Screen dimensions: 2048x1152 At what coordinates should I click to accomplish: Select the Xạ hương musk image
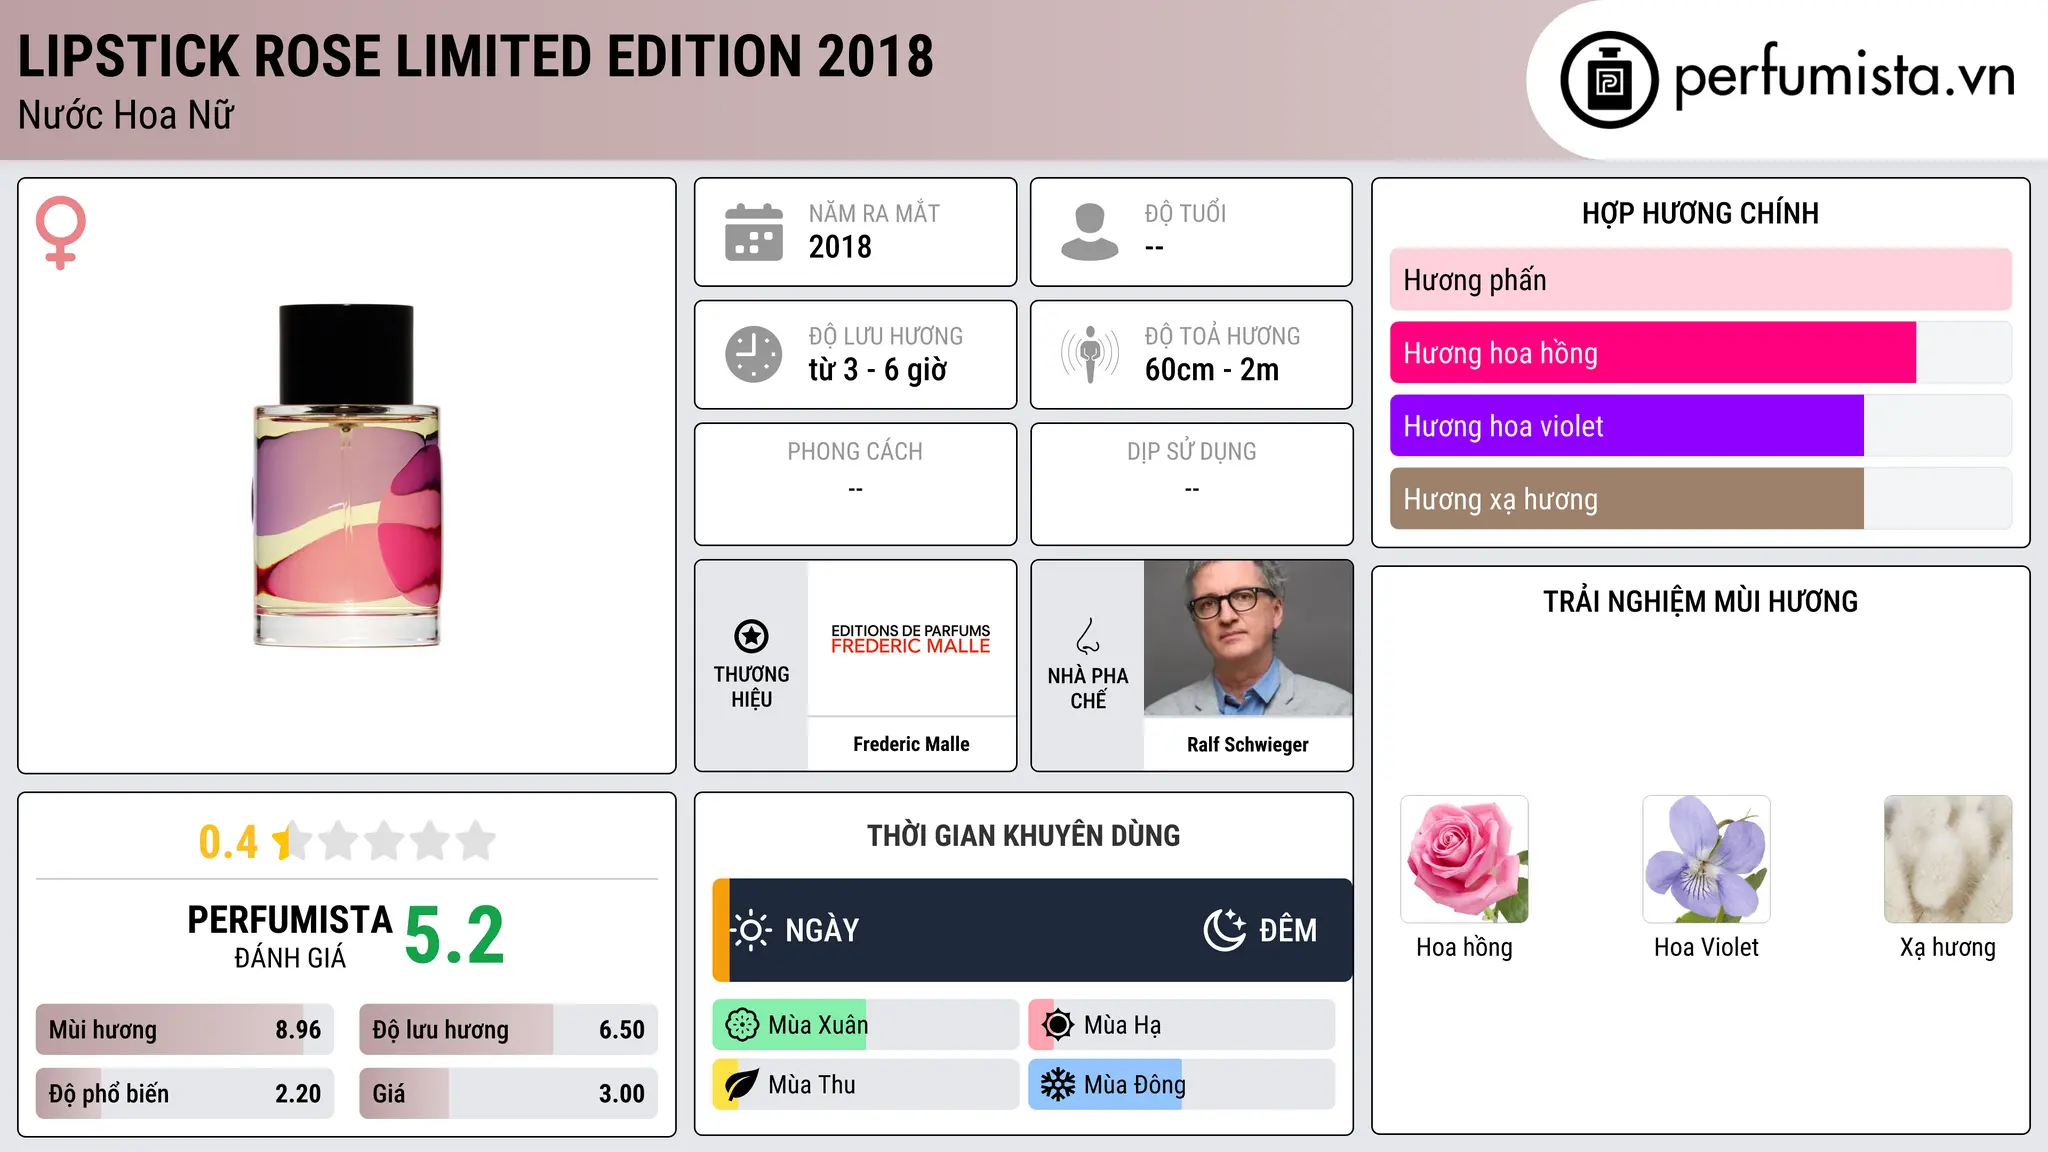pos(1948,859)
